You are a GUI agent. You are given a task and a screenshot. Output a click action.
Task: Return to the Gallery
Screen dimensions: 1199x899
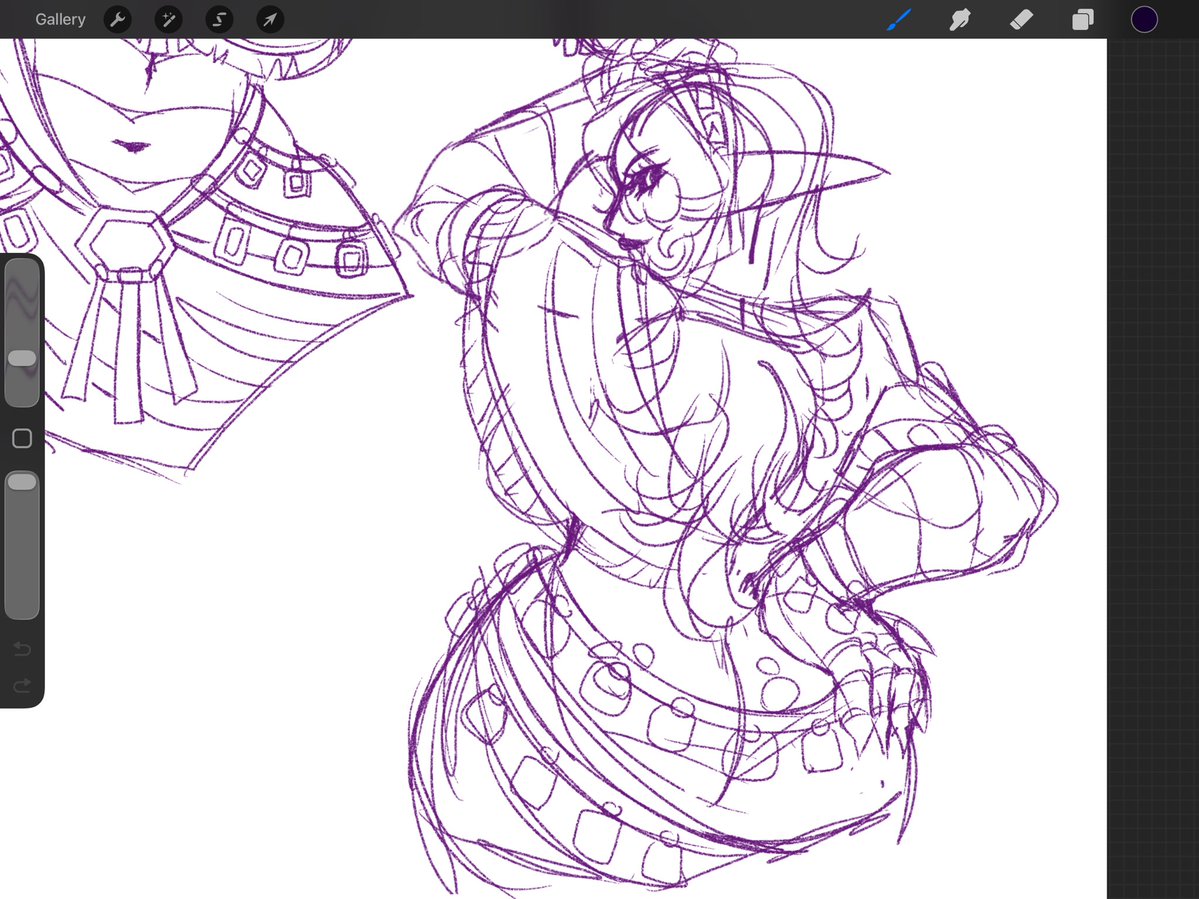60,19
